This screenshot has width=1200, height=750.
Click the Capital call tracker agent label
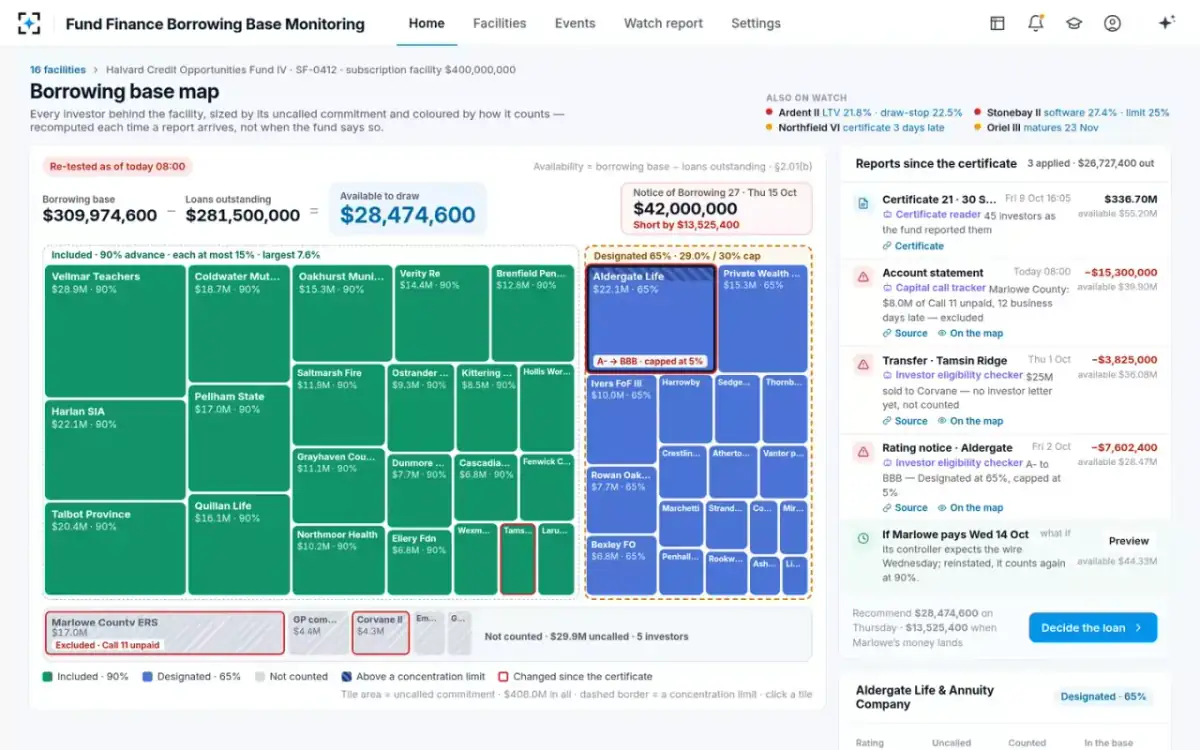click(x=933, y=288)
